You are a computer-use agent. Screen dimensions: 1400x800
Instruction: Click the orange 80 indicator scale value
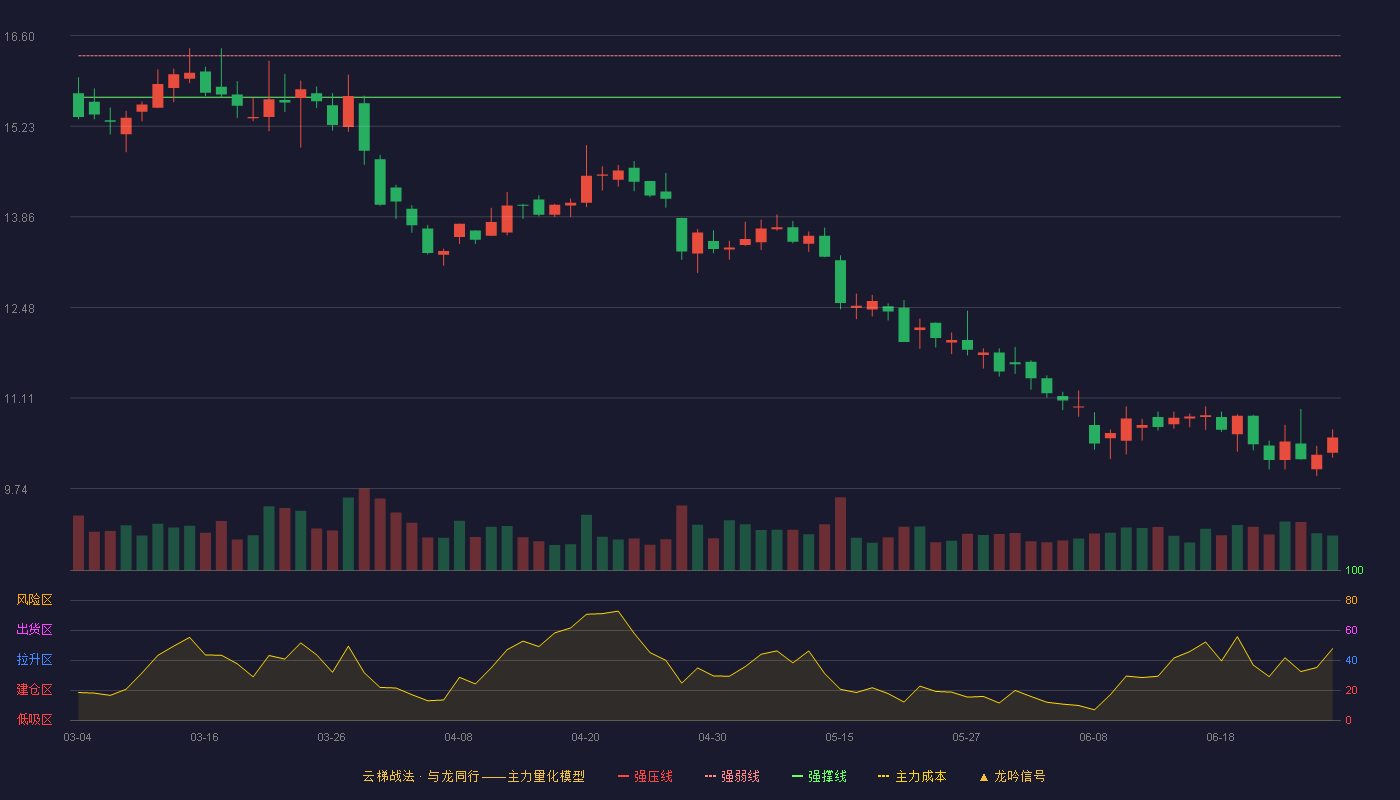[x=1351, y=601]
